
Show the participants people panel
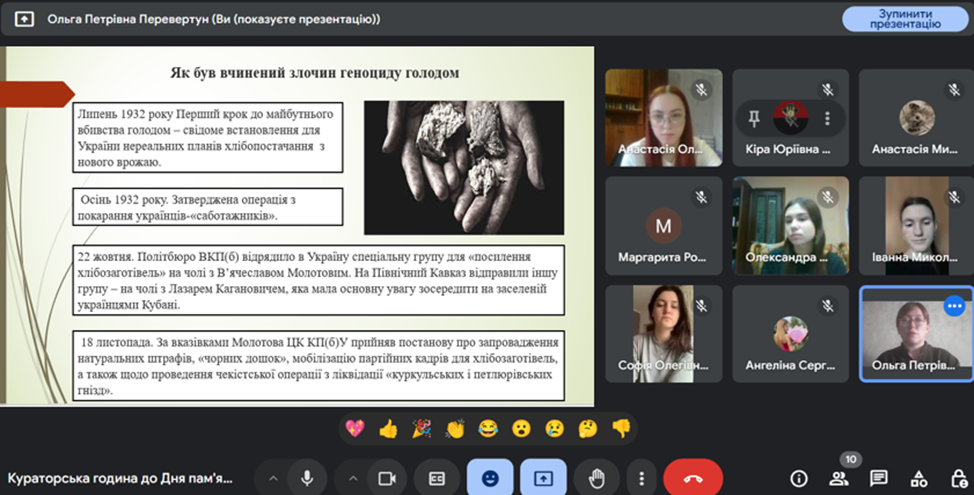point(839,478)
